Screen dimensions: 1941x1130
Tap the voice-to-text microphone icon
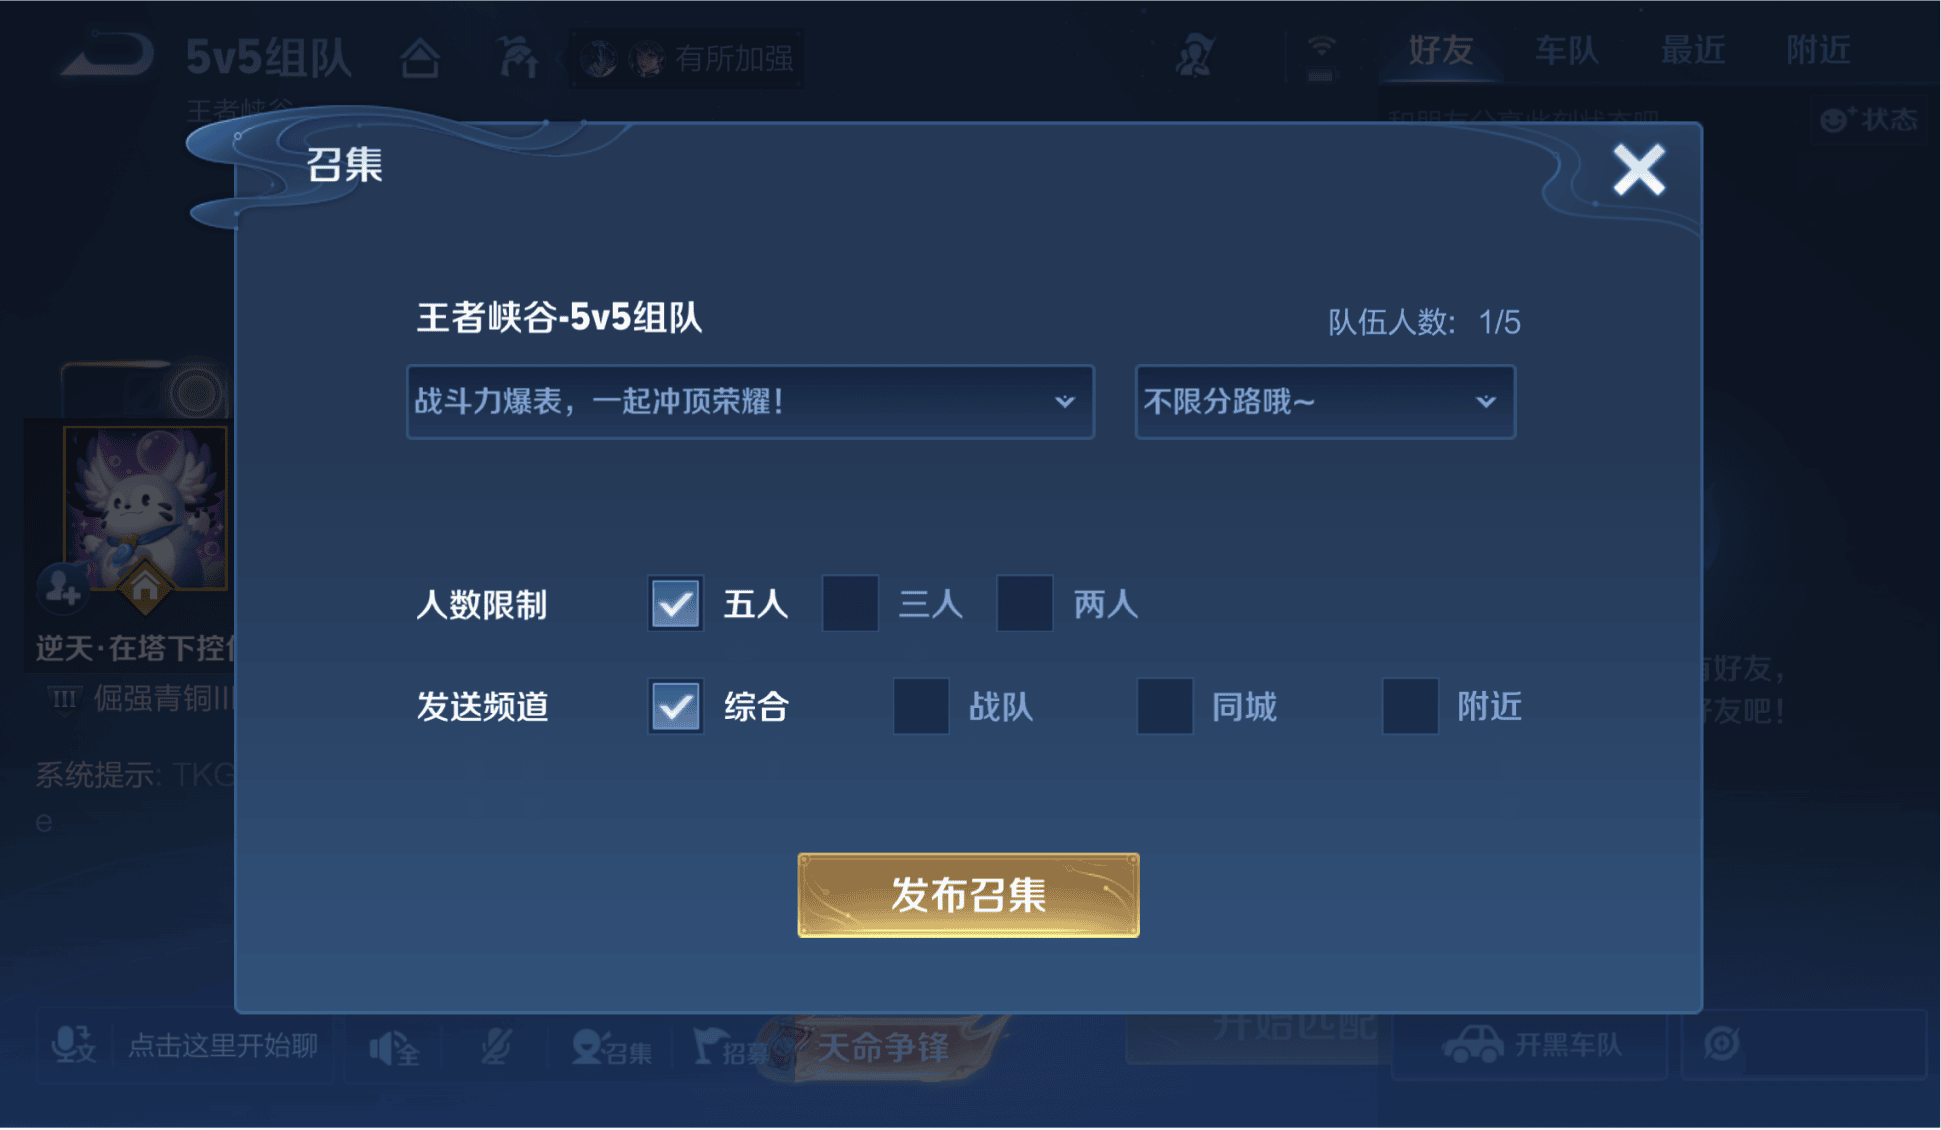click(x=72, y=1045)
